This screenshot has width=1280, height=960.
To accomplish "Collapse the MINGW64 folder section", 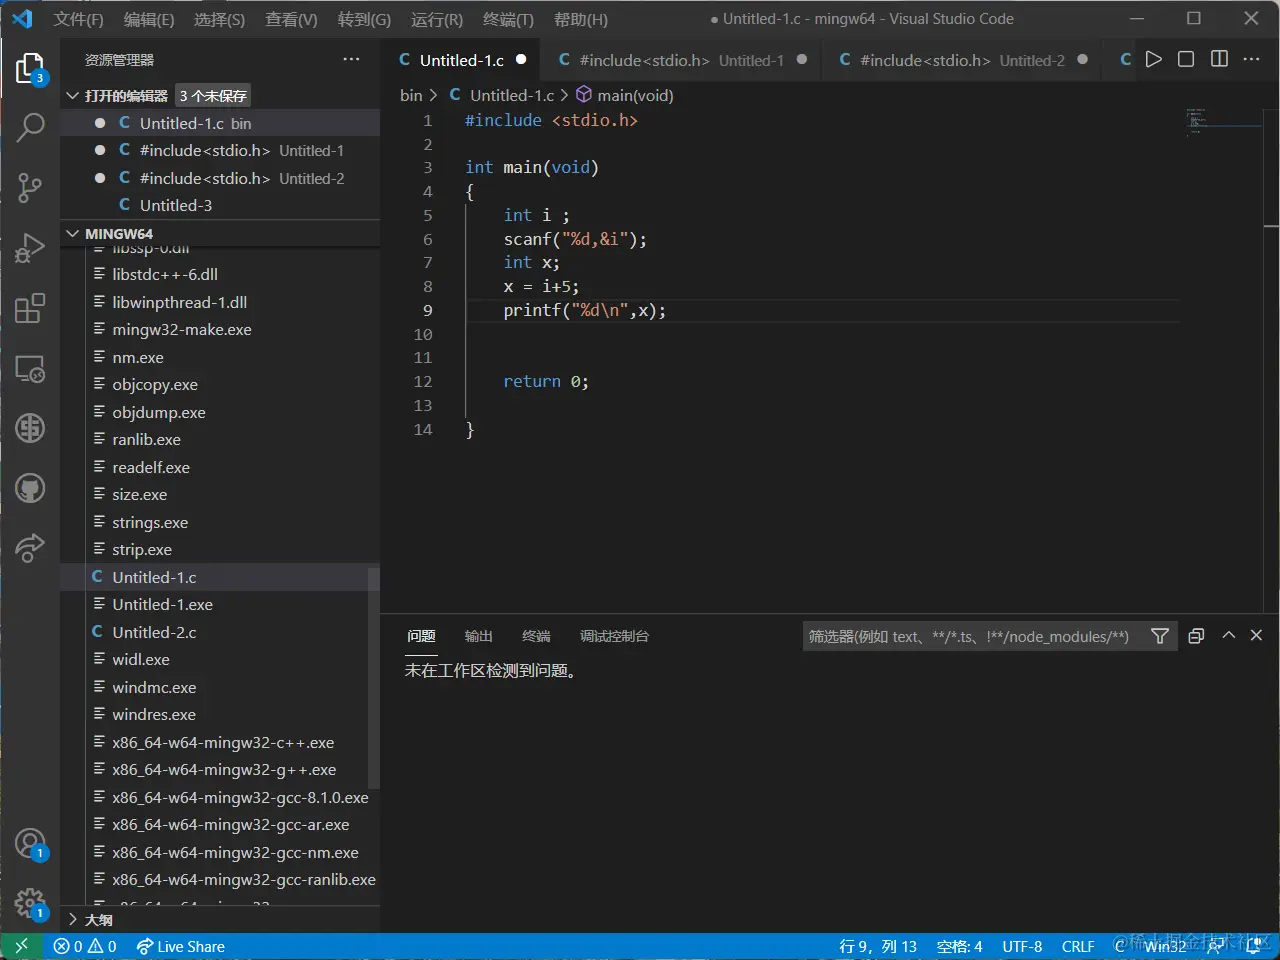I will point(73,234).
